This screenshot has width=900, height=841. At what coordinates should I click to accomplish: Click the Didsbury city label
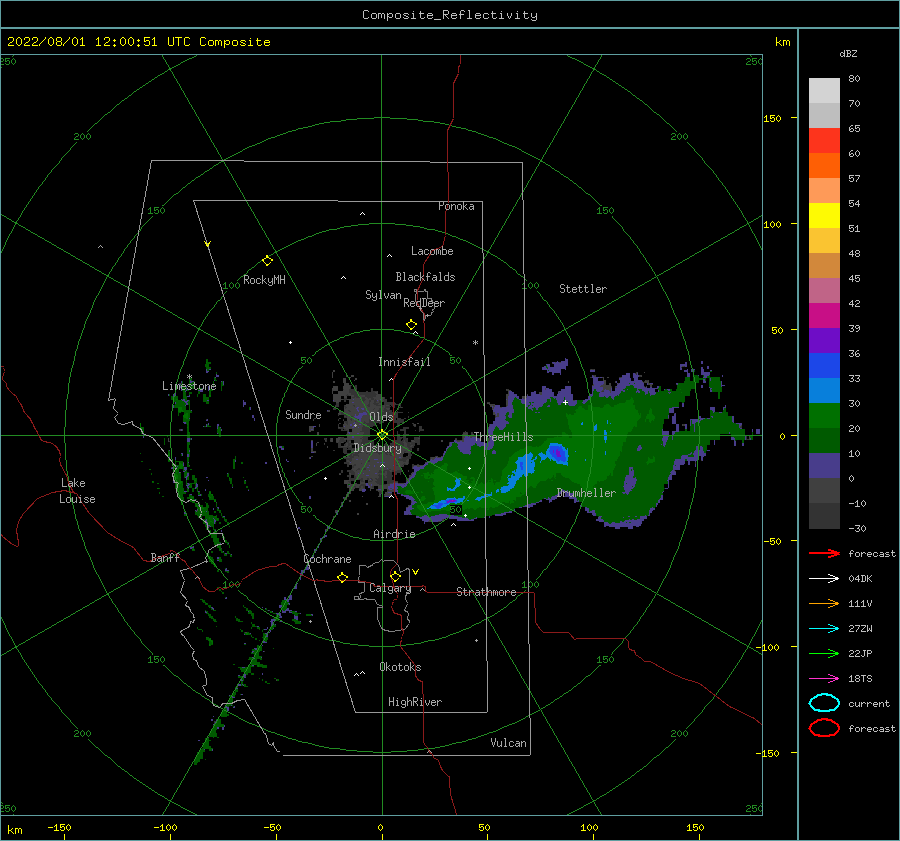(377, 448)
